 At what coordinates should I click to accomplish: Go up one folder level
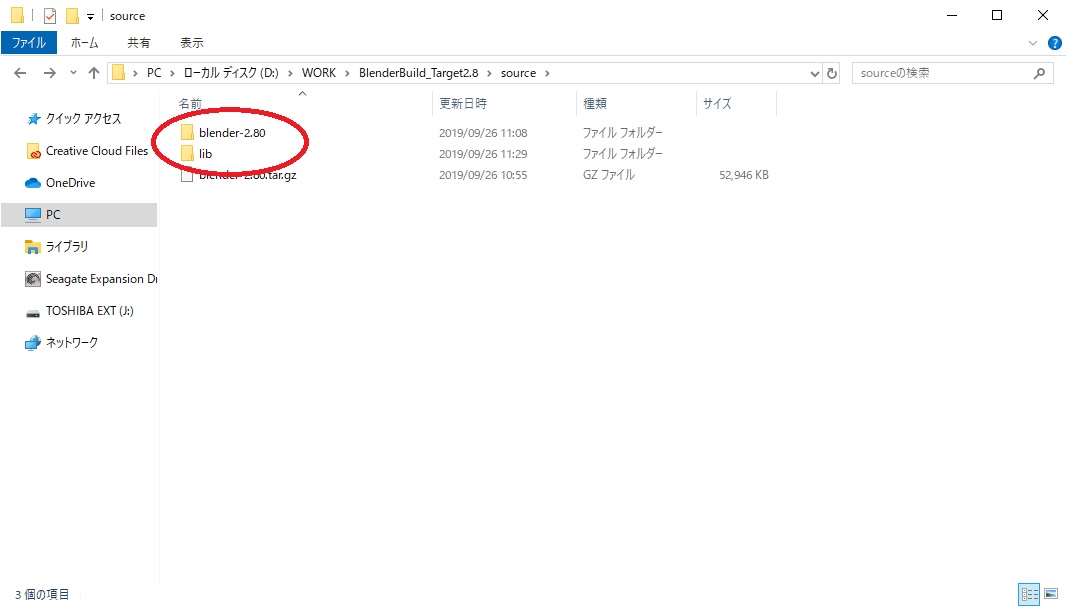[x=94, y=73]
